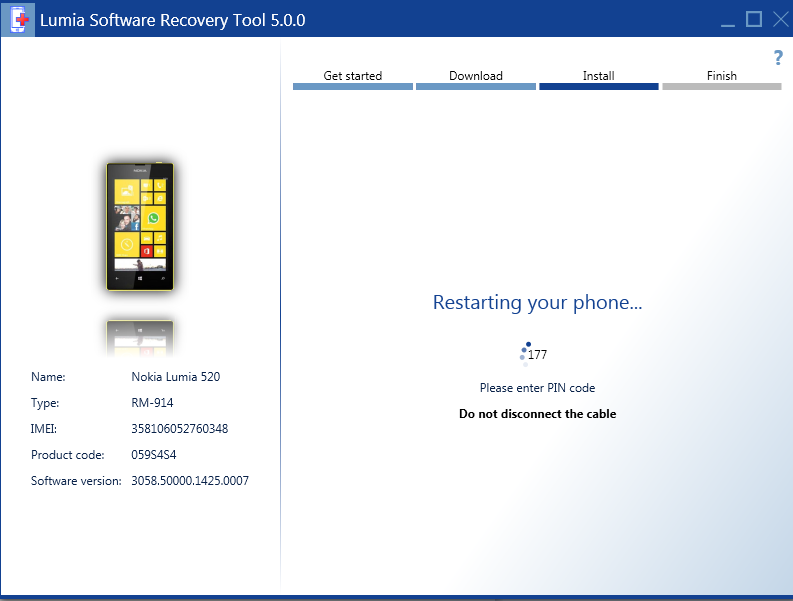Image resolution: width=793 pixels, height=601 pixels.
Task: Click the 'Restarting your phone...' heading
Action: pyautogui.click(x=537, y=302)
